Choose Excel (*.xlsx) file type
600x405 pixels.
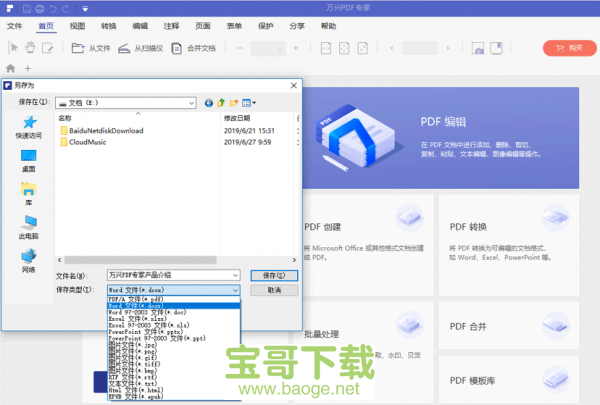pyautogui.click(x=174, y=318)
